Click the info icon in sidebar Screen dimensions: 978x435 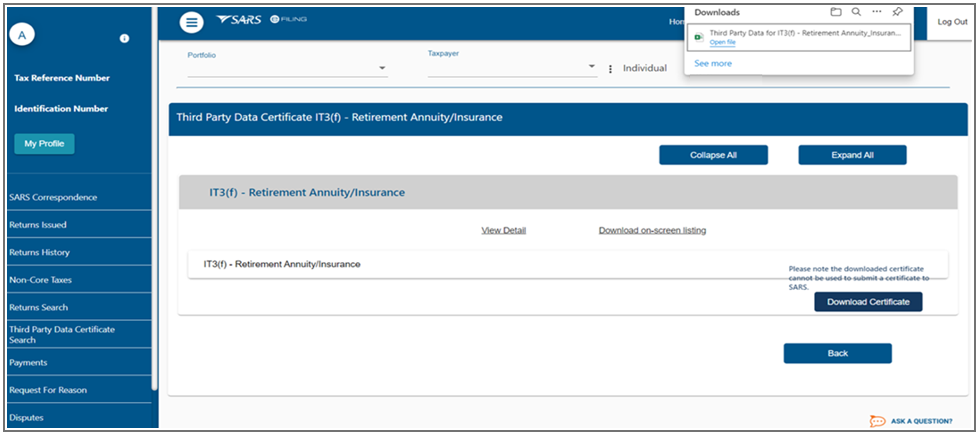(x=124, y=39)
